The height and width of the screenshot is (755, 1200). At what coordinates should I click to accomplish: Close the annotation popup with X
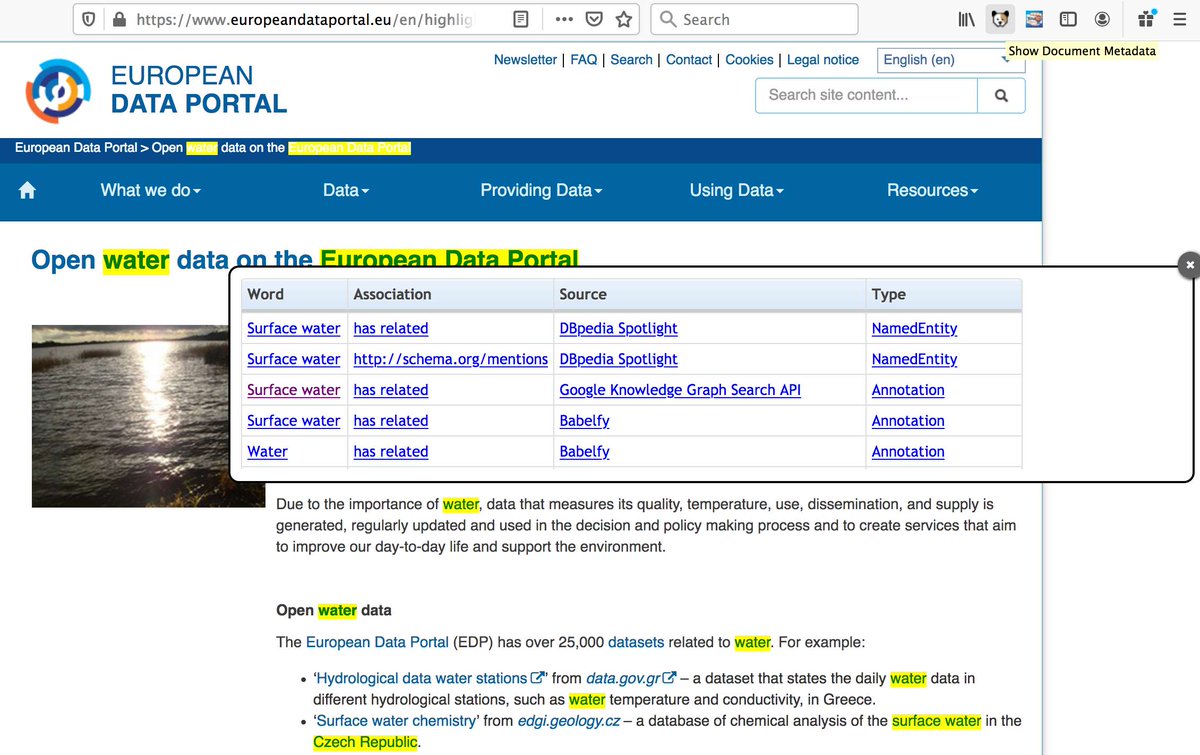[x=1189, y=265]
